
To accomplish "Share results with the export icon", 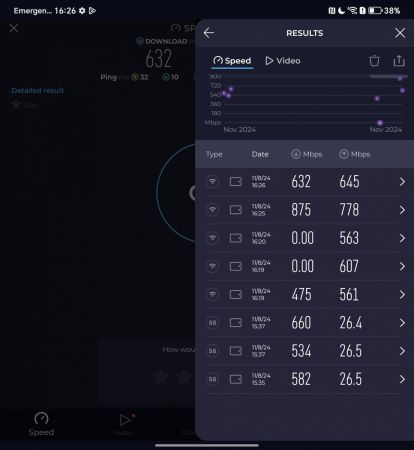I will pos(399,61).
